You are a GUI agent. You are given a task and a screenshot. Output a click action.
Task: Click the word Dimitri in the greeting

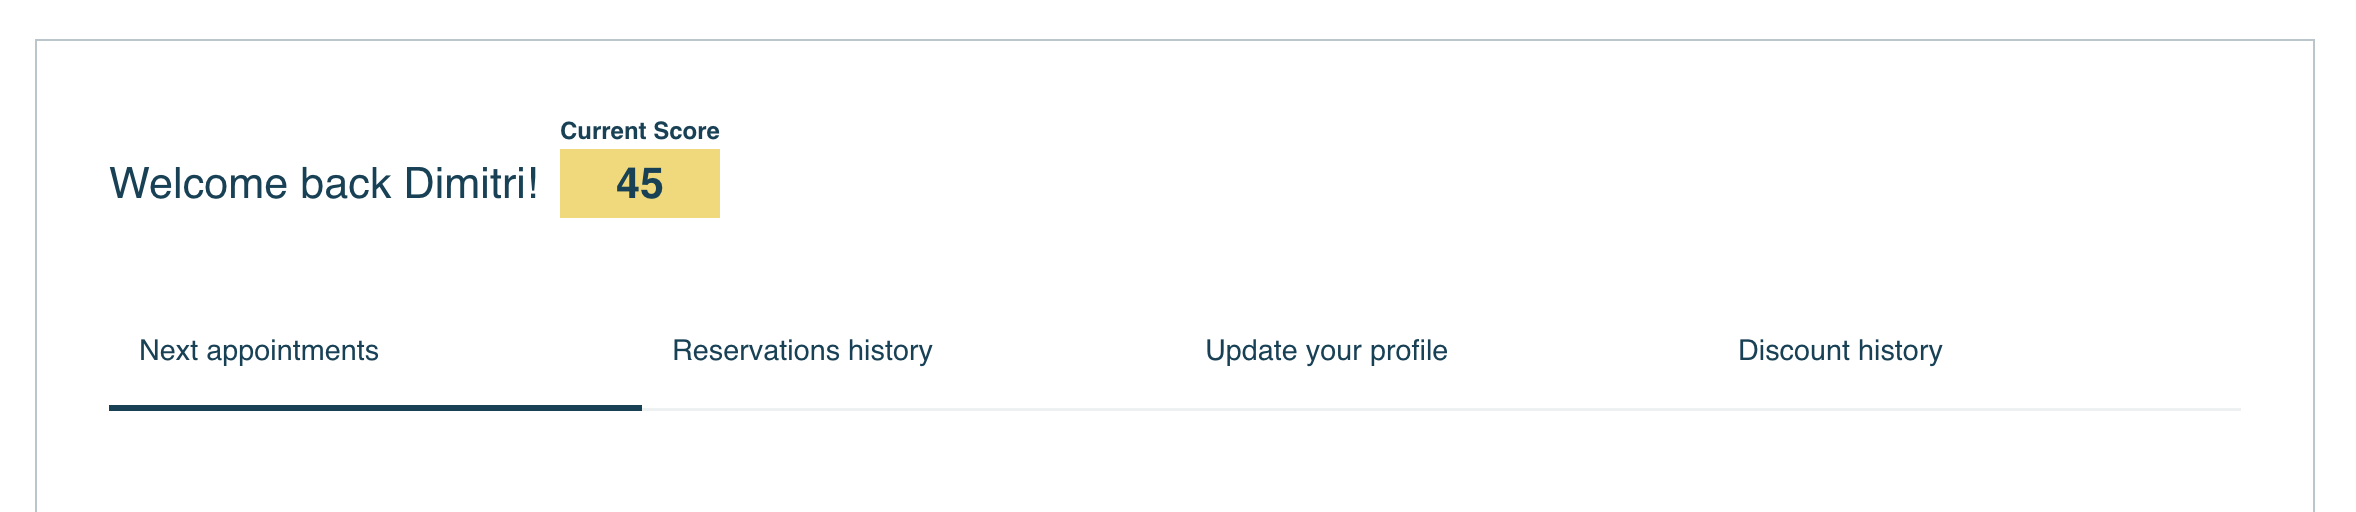pos(470,184)
